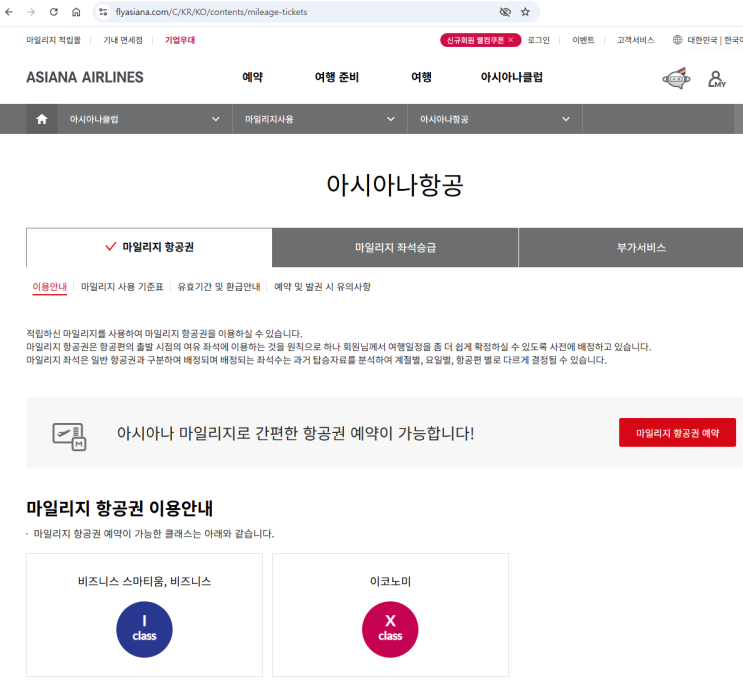Go back with the browser back arrow
Viewport: 743px width, 694px height.
9,12
